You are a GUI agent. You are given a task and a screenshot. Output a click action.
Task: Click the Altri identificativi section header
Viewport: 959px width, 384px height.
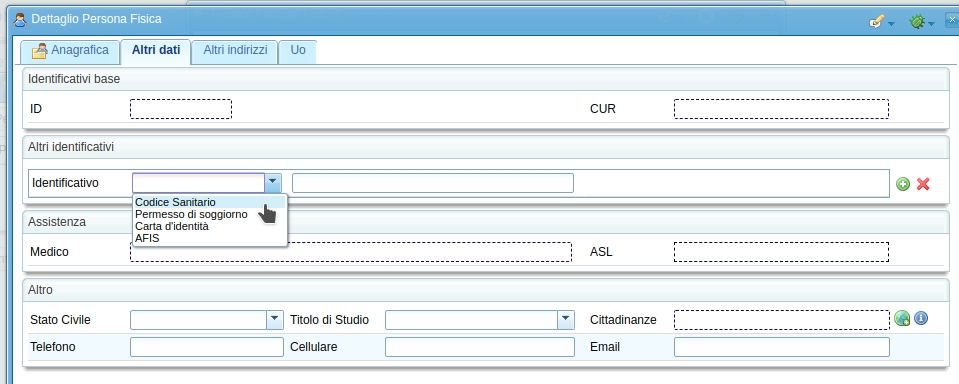[x=486, y=147]
